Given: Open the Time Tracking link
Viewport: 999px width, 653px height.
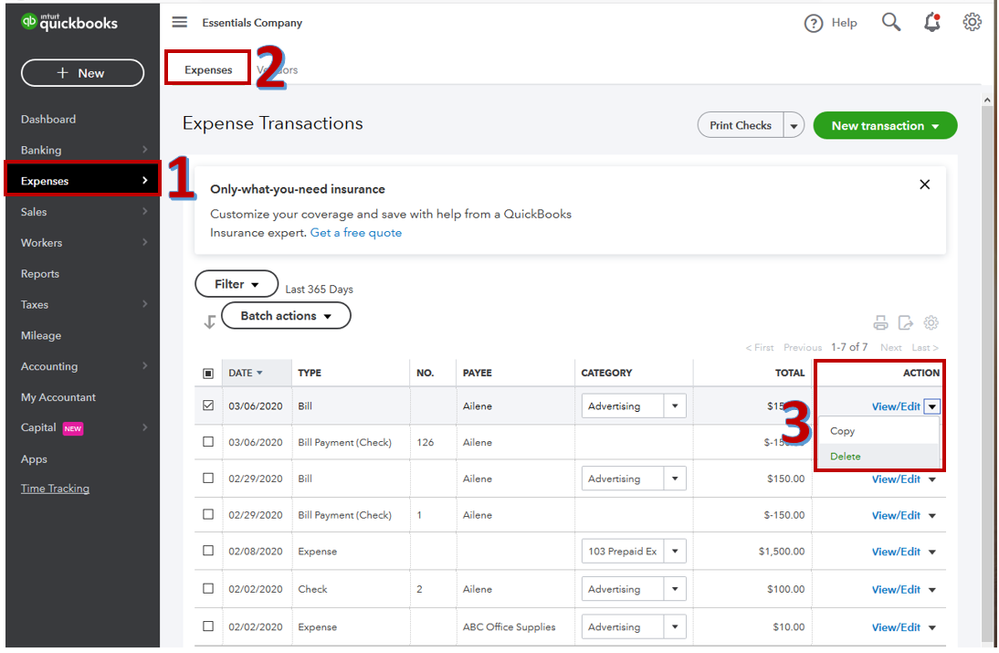Looking at the screenshot, I should pyautogui.click(x=55, y=489).
